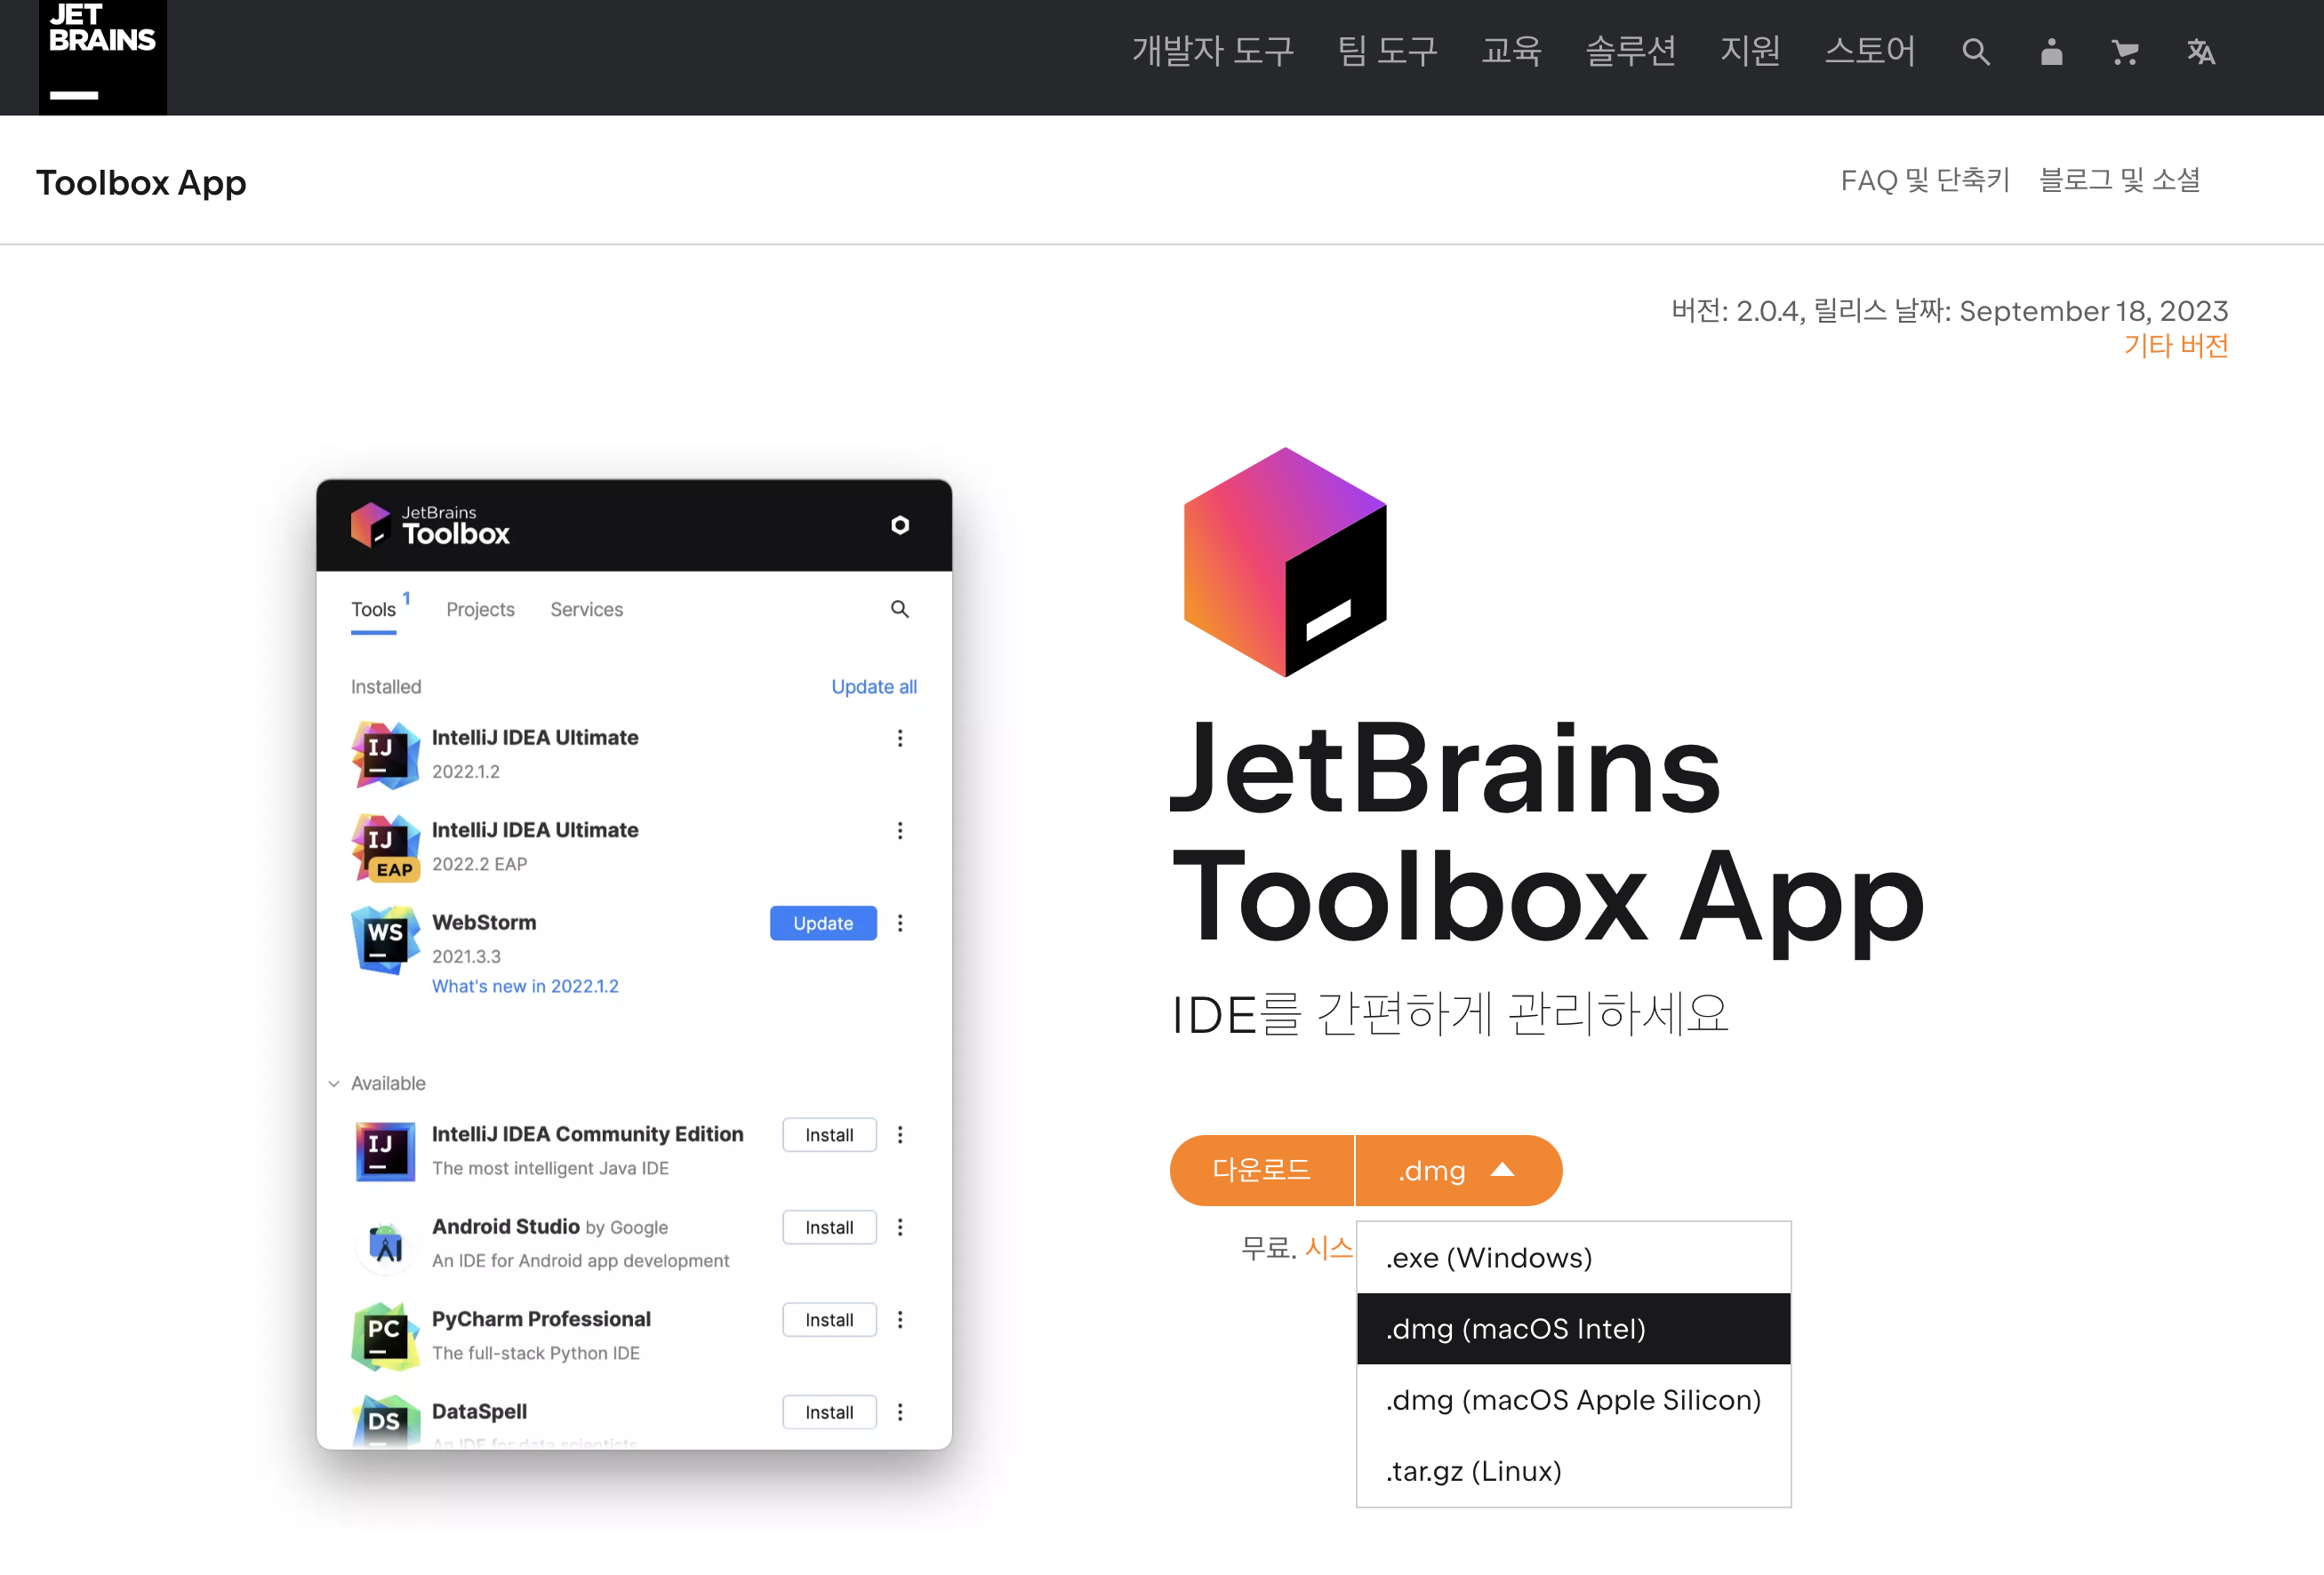Click the Toolbox settings hexagon icon
Viewport: 2324px width, 1575px height.
(899, 526)
